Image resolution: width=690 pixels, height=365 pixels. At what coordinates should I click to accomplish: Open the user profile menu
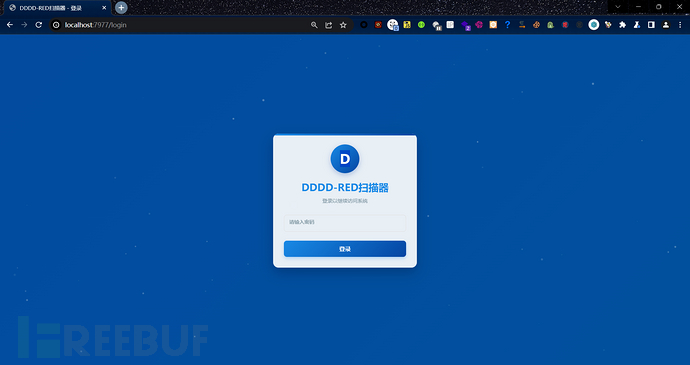pyautogui.click(x=666, y=25)
